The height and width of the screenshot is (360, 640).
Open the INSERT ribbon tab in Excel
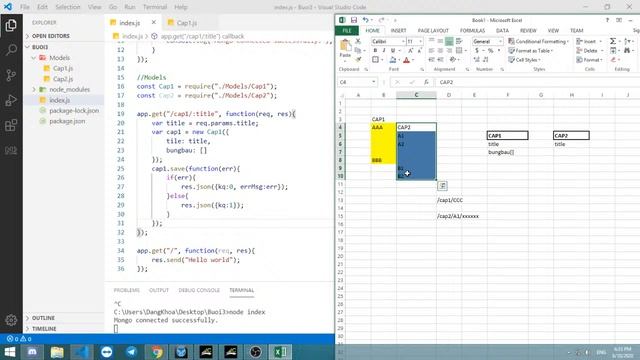tap(398, 31)
